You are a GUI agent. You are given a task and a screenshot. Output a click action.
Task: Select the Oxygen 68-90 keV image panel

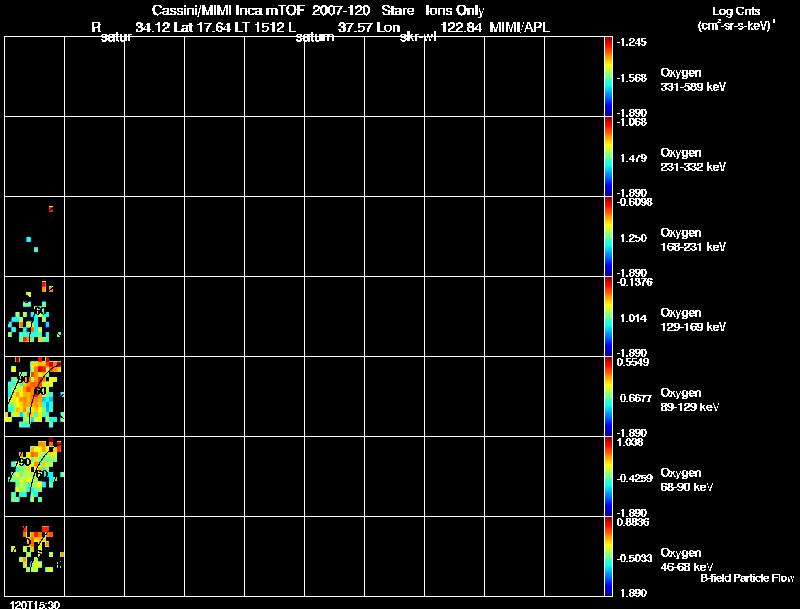[35, 476]
